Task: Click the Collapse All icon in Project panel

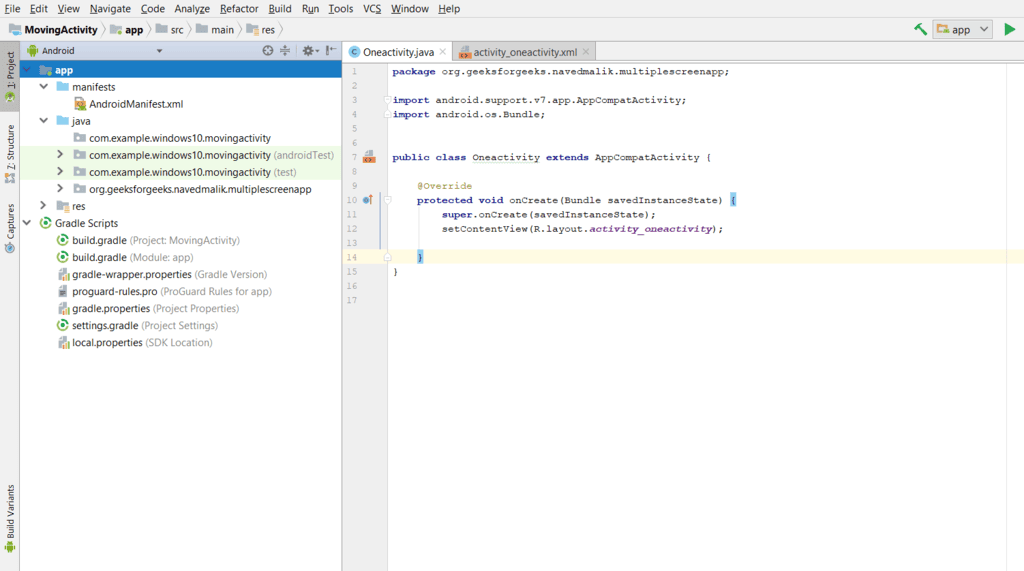Action: click(285, 50)
